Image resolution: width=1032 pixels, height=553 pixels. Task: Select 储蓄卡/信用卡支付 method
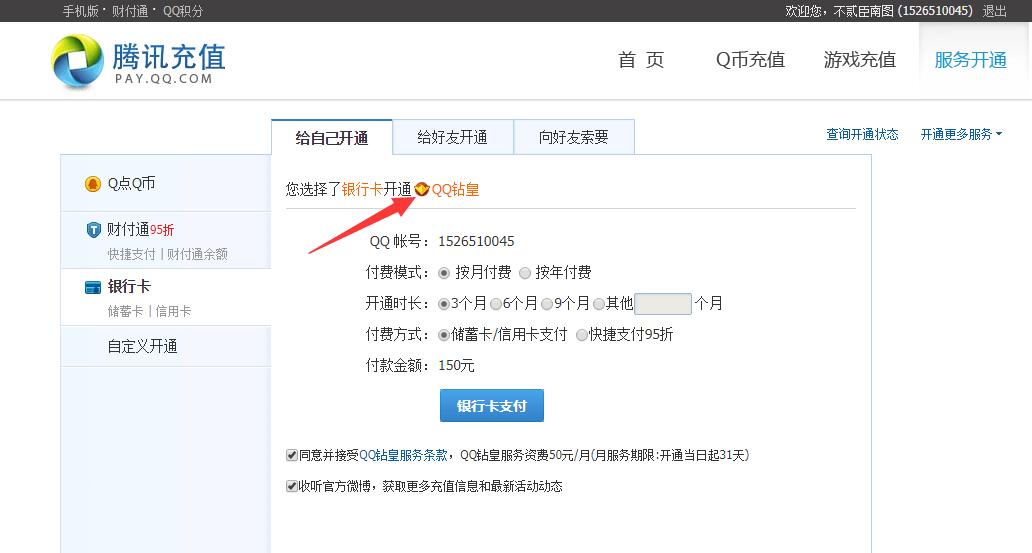click(x=444, y=334)
